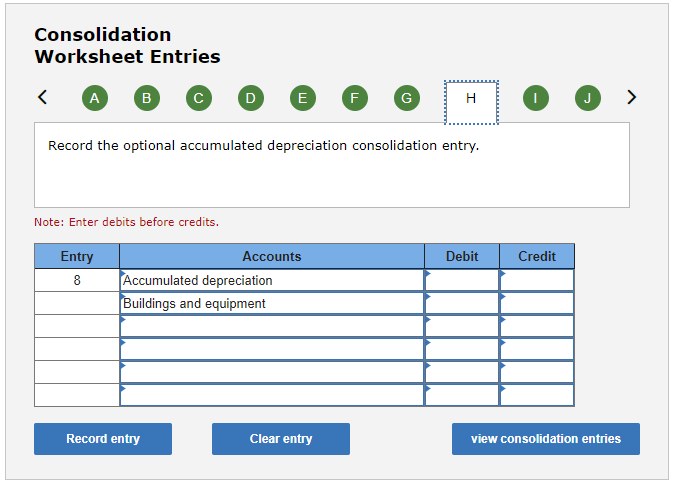Go to entry J circle

click(588, 98)
